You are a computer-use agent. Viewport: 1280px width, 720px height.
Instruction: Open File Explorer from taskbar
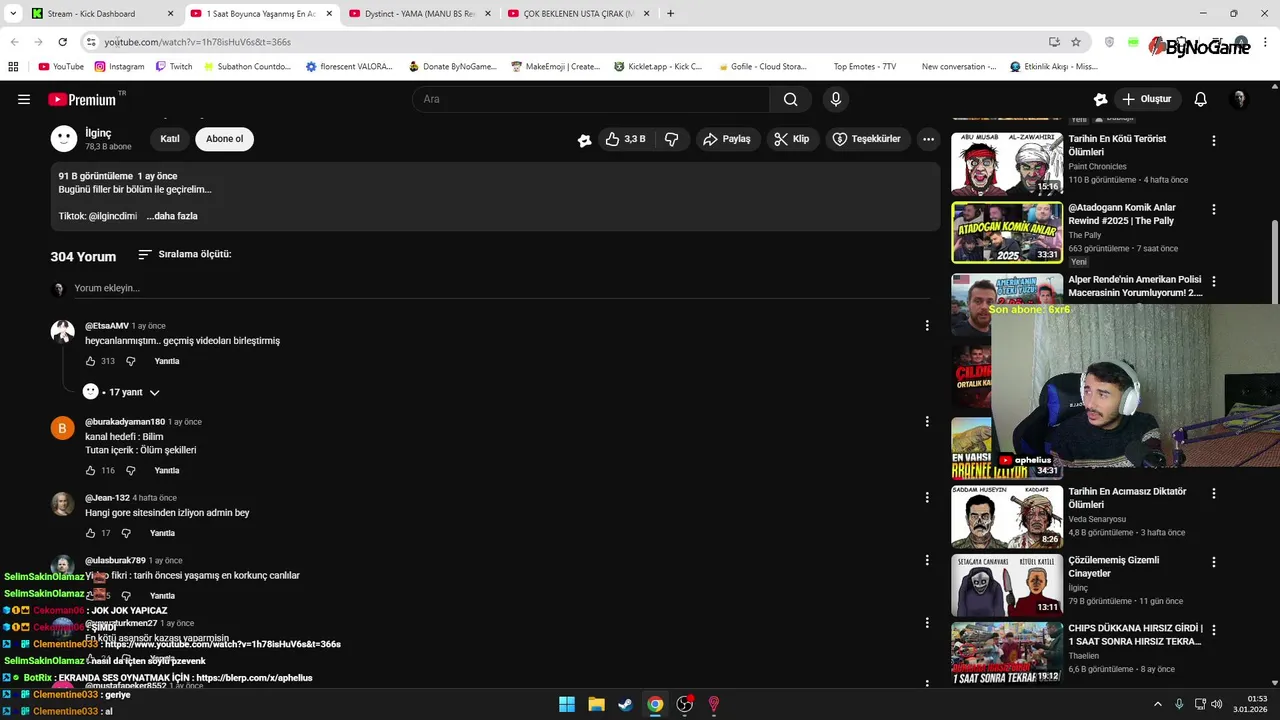coord(596,704)
